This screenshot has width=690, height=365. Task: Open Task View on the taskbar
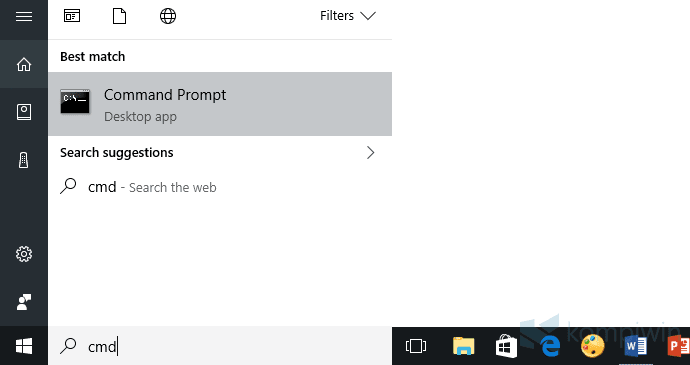coord(416,346)
